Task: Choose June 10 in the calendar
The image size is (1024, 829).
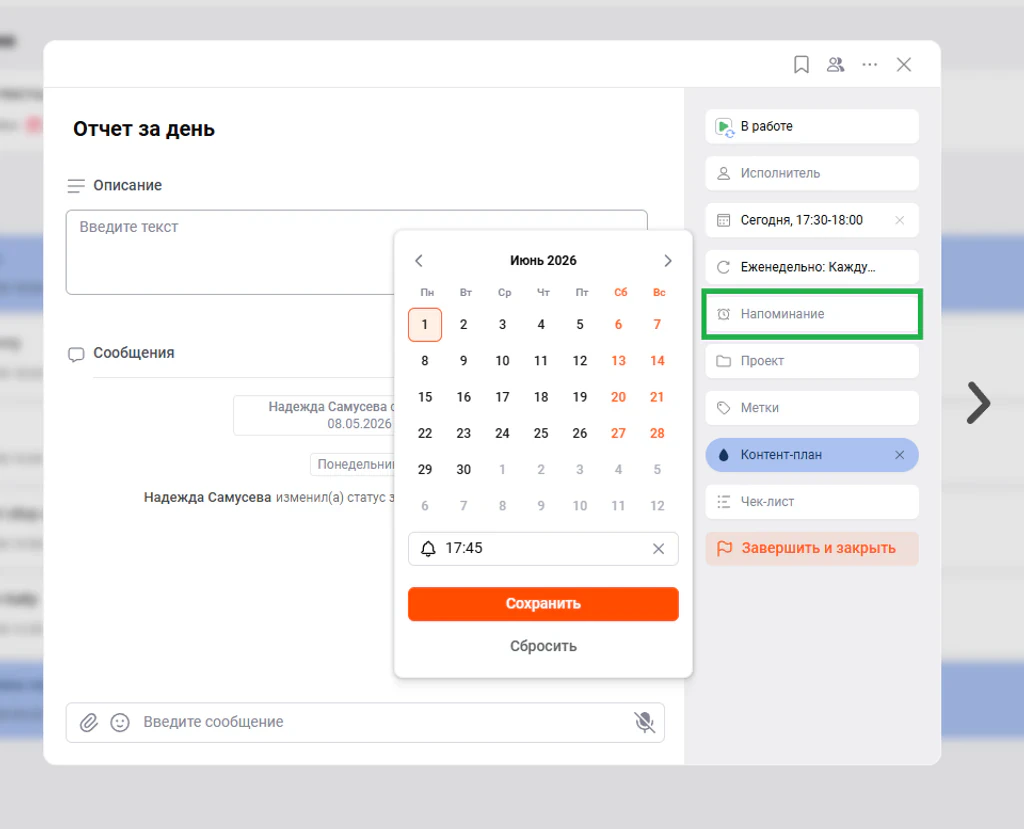Action: 502,361
